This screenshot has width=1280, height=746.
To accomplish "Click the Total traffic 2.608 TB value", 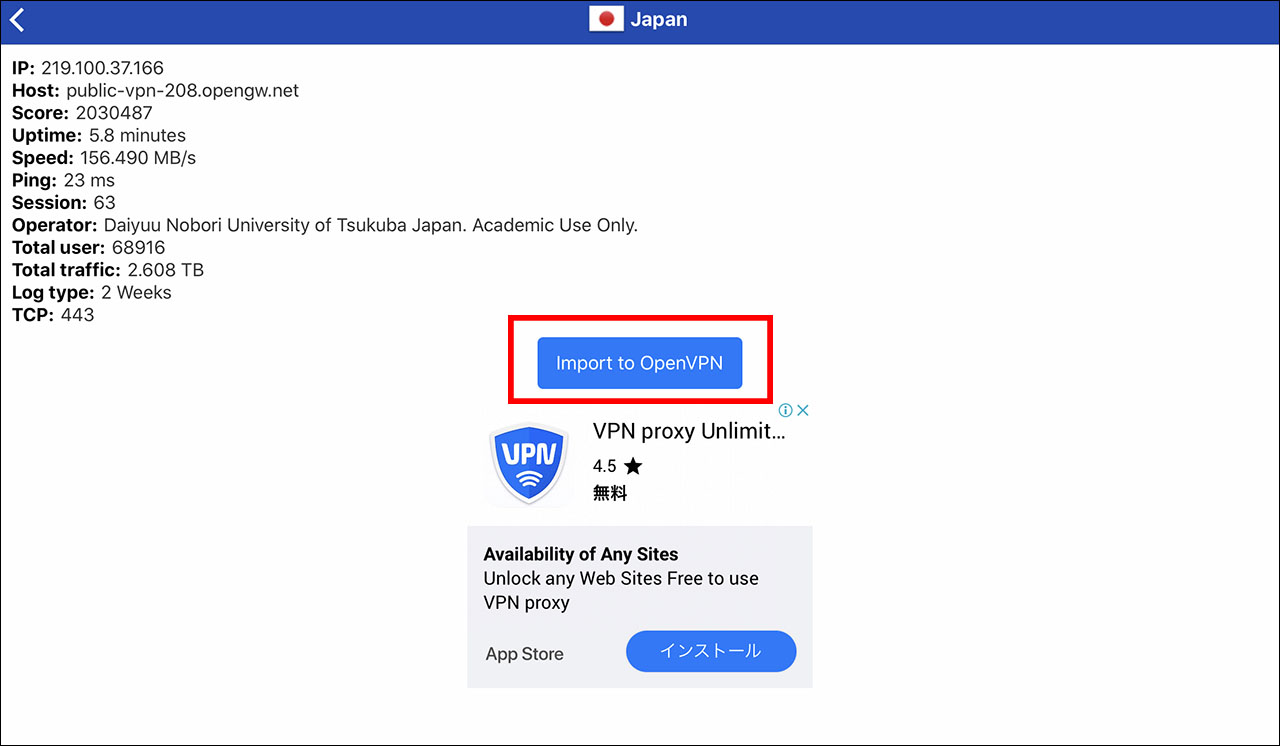I will click(166, 270).
